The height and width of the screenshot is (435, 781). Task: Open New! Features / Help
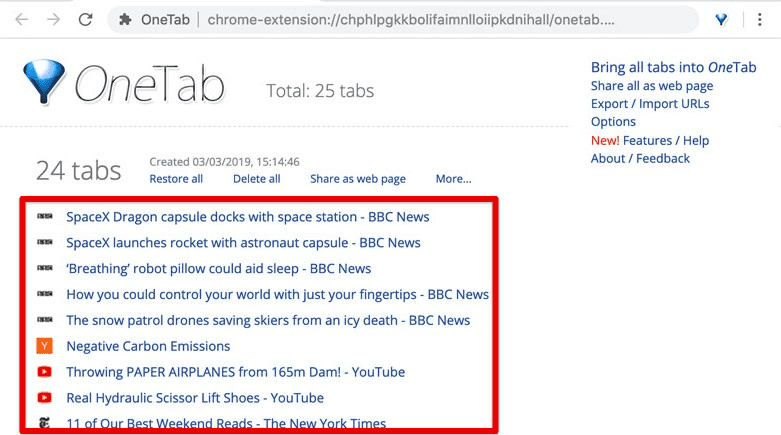[x=650, y=141]
